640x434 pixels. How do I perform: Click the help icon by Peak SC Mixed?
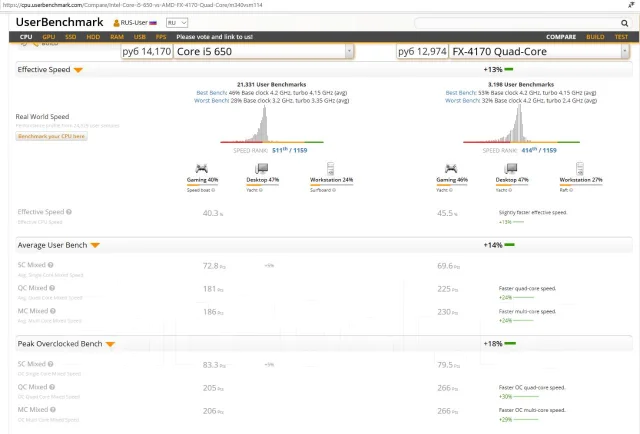pyautogui.click(x=51, y=364)
